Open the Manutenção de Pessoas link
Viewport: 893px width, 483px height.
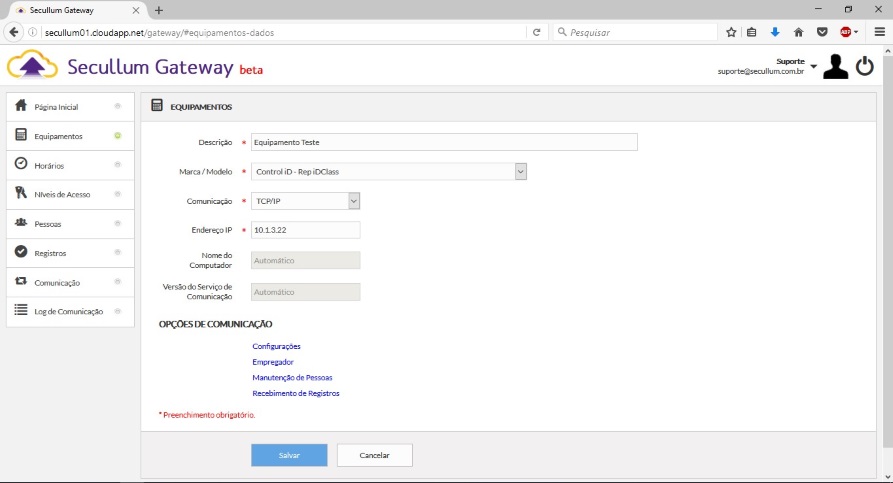click(x=292, y=378)
